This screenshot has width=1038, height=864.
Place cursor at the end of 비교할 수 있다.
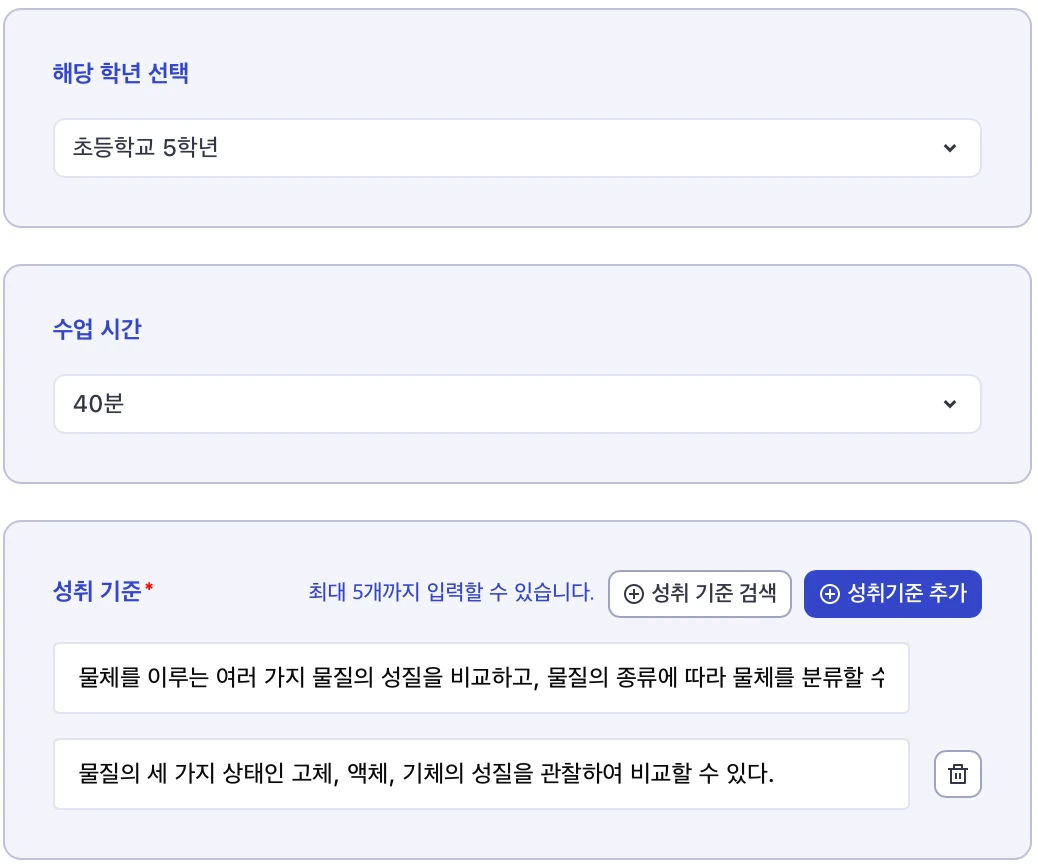point(774,773)
